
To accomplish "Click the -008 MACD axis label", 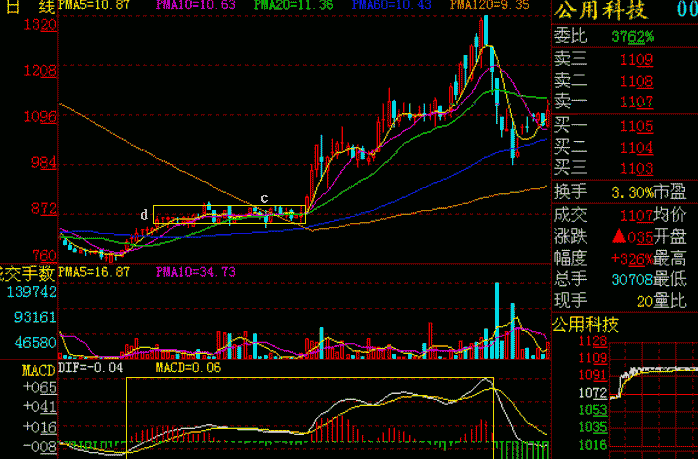I will pos(40,446).
